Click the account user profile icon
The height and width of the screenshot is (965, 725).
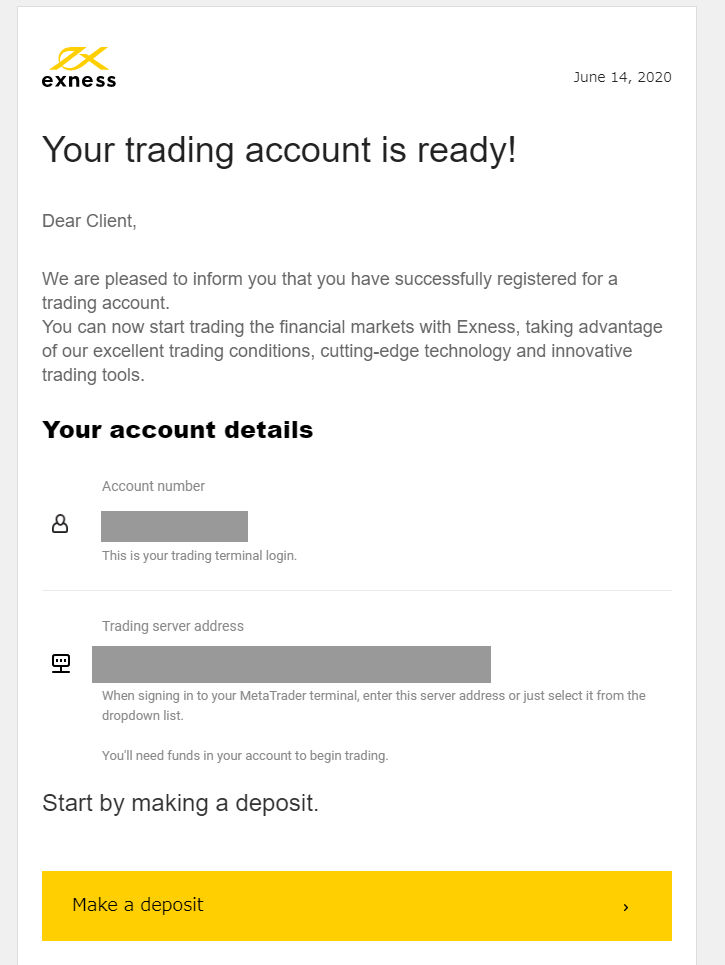click(60, 524)
